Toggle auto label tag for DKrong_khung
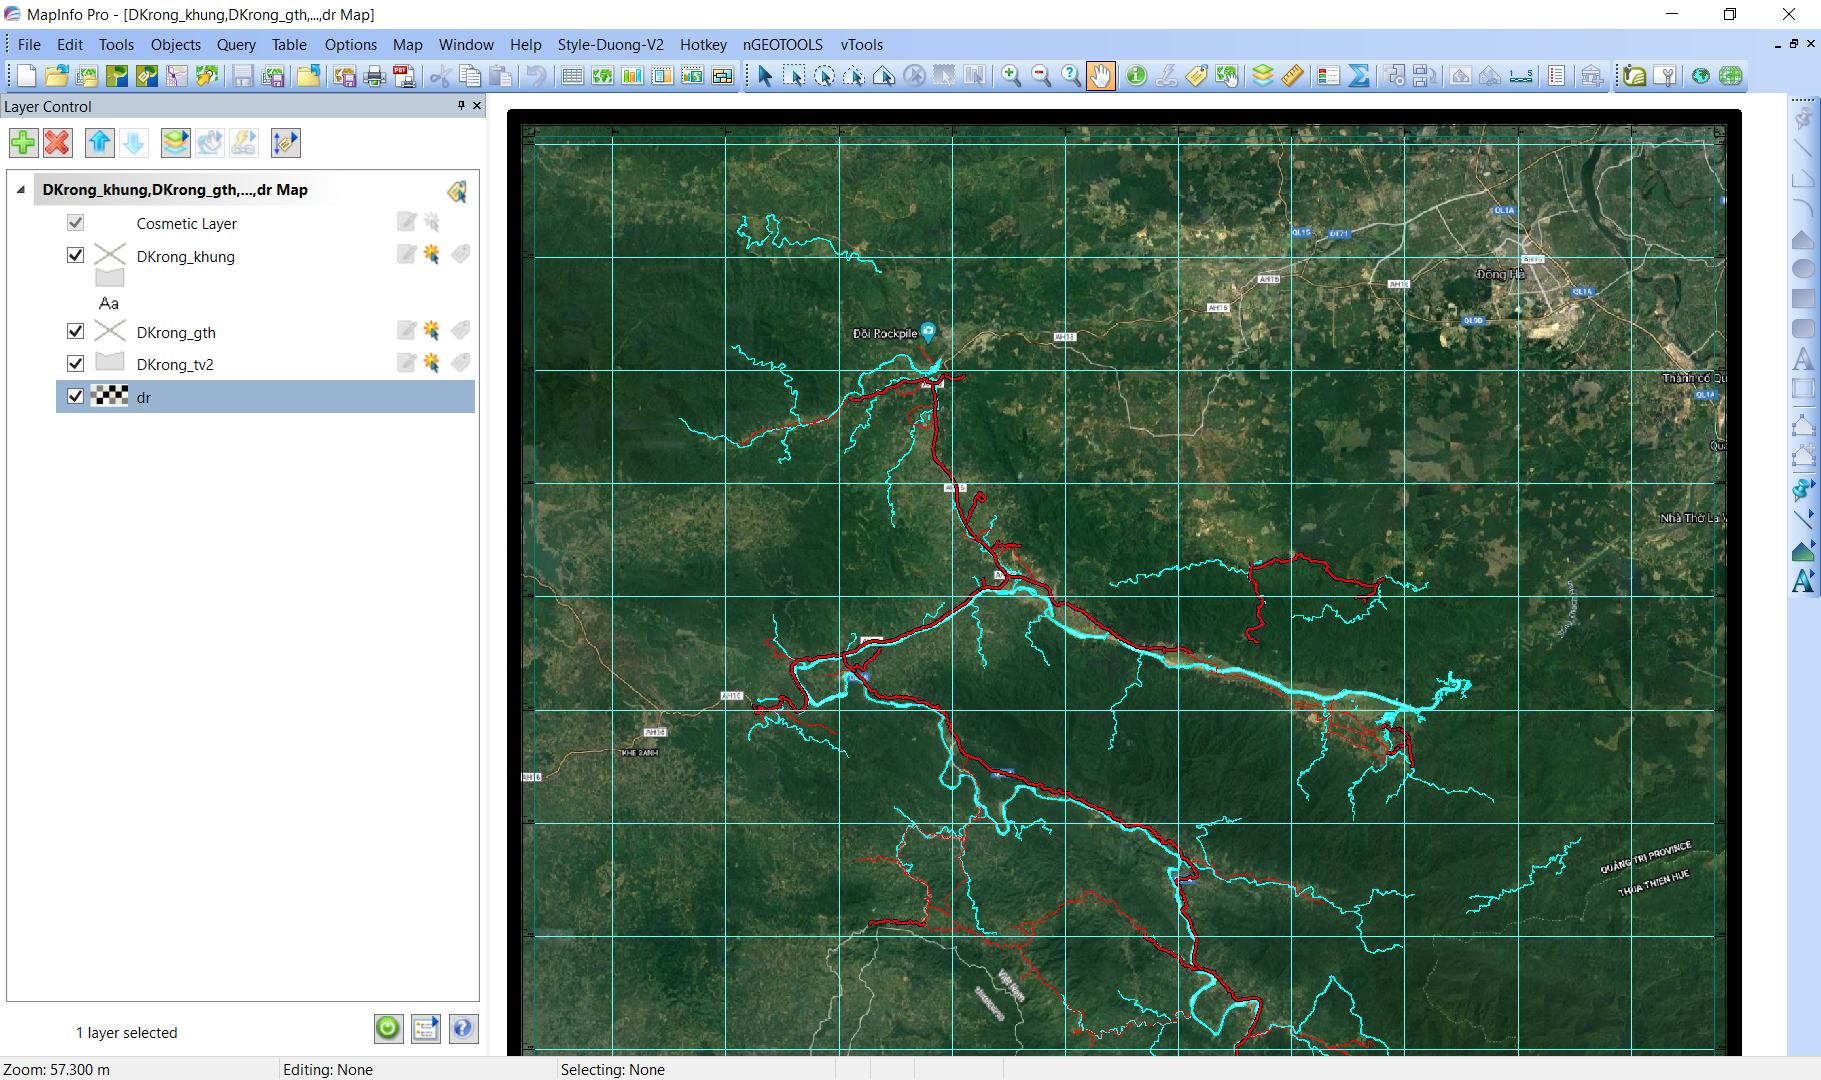The height and width of the screenshot is (1080, 1821). pos(461,254)
